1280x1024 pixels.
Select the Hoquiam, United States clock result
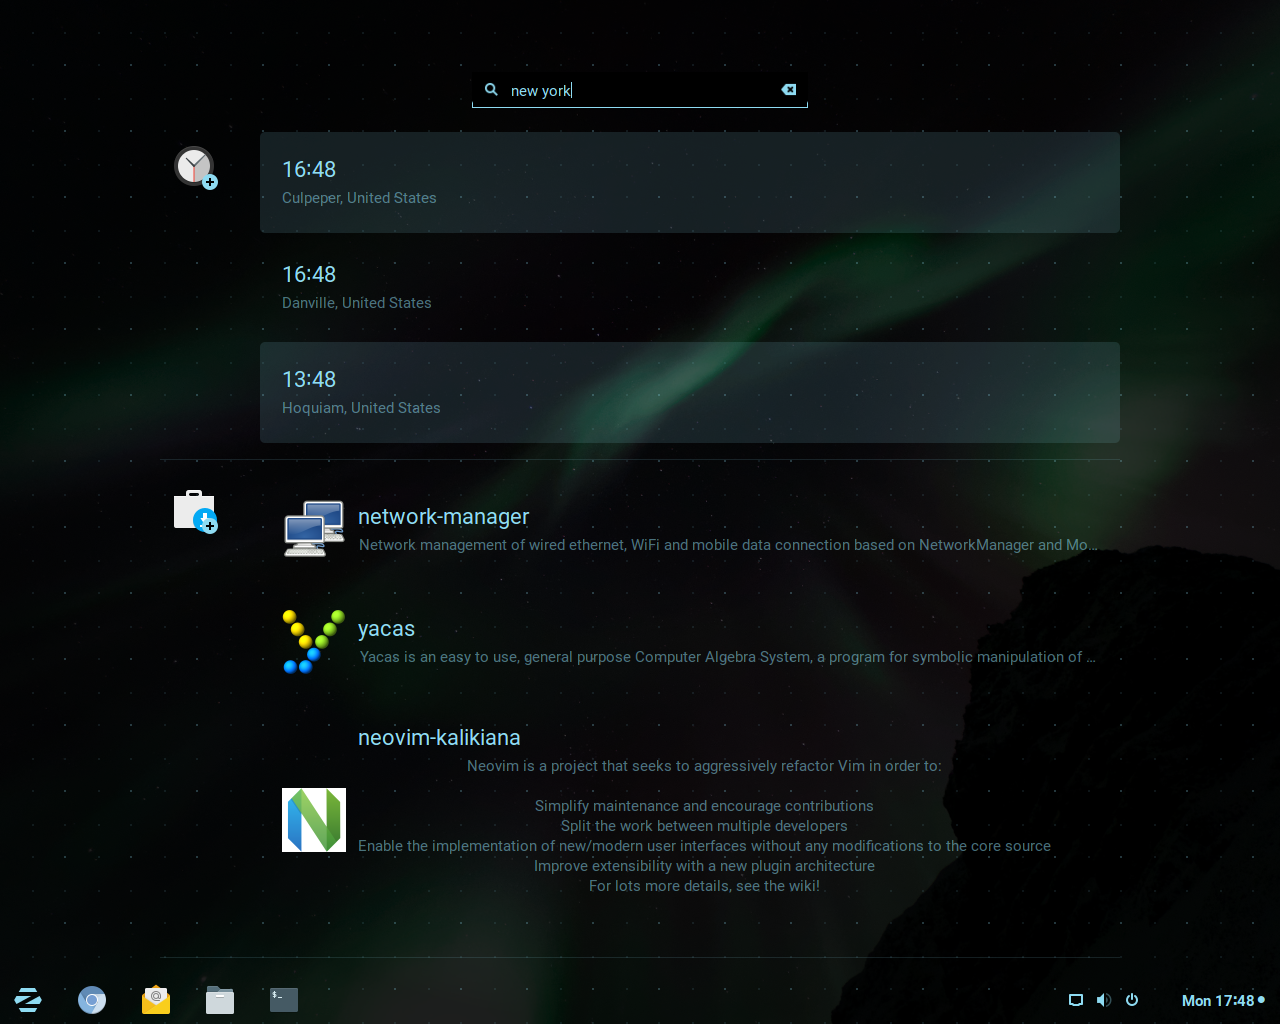(690, 392)
